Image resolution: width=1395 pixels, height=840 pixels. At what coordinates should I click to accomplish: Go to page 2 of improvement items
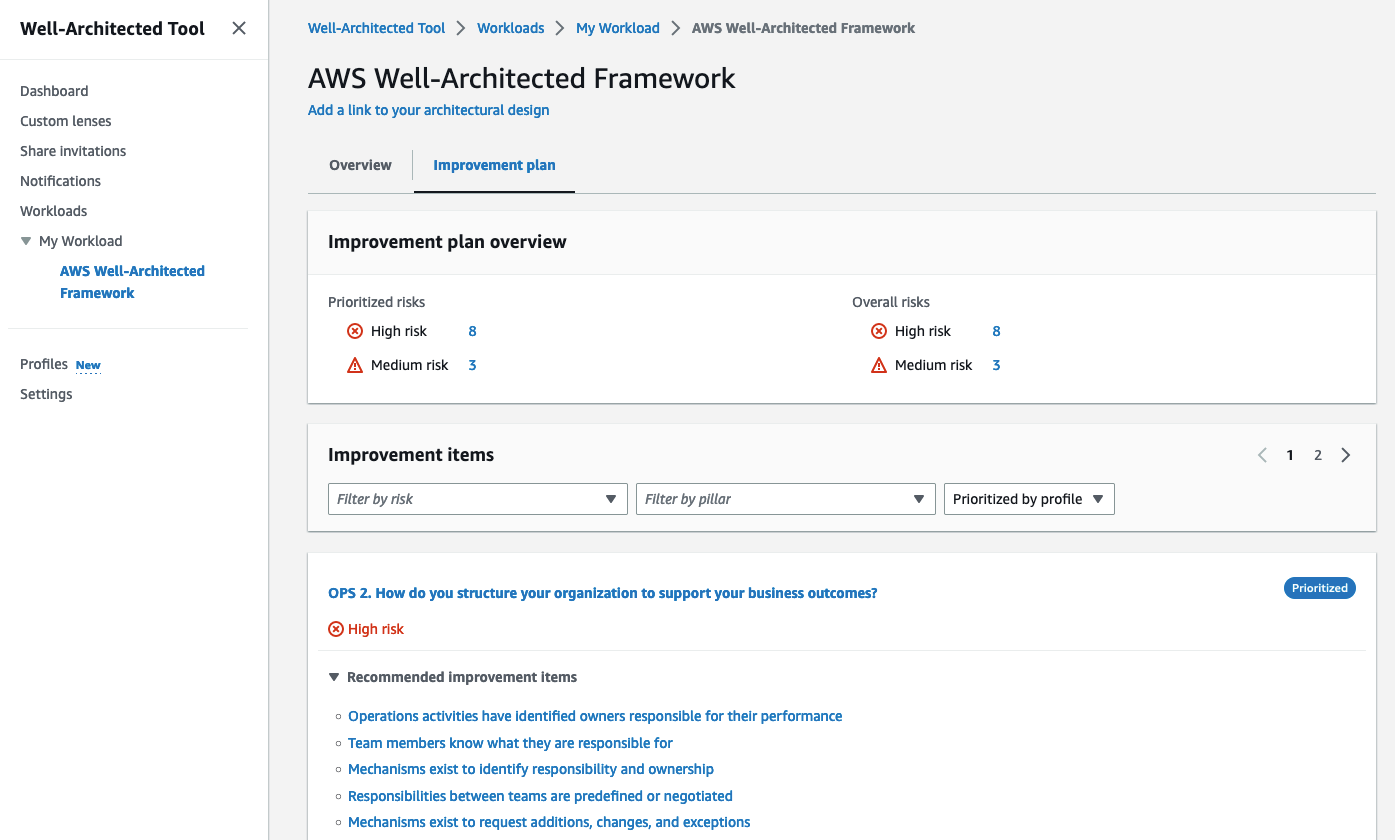click(x=1318, y=455)
